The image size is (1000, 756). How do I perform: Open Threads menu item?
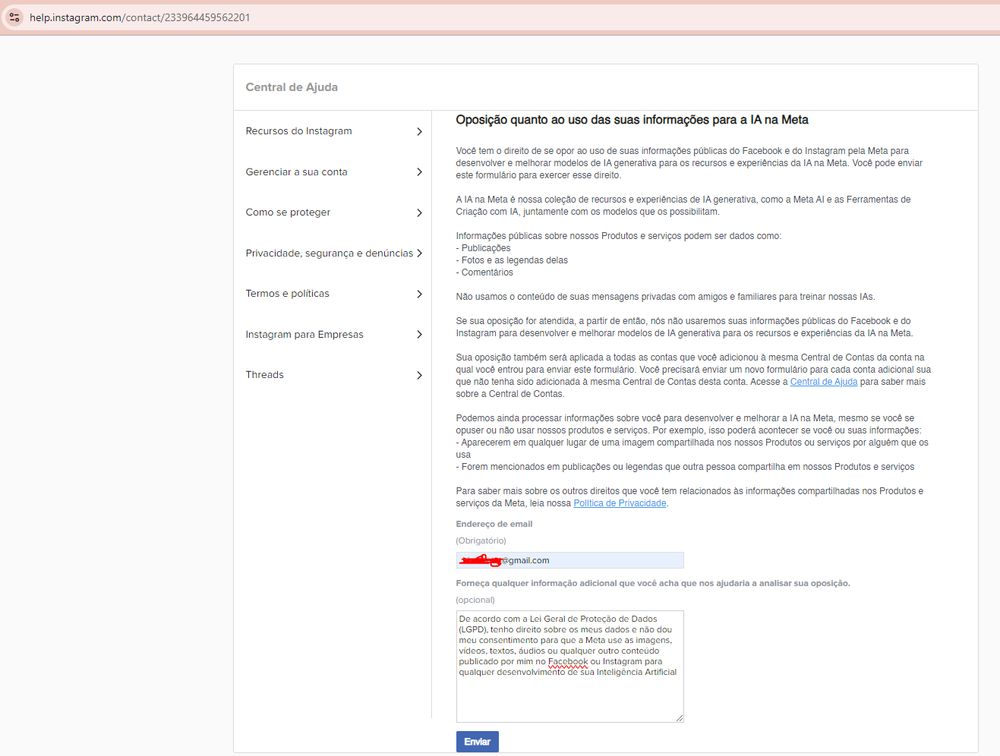coord(264,374)
